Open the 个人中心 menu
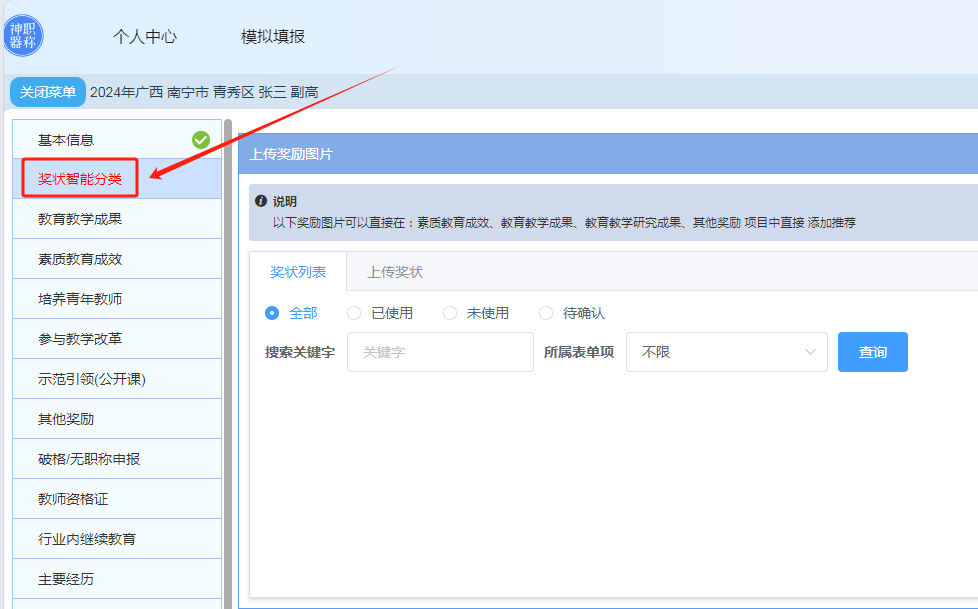Screen dimensions: 978x609 tap(145, 37)
